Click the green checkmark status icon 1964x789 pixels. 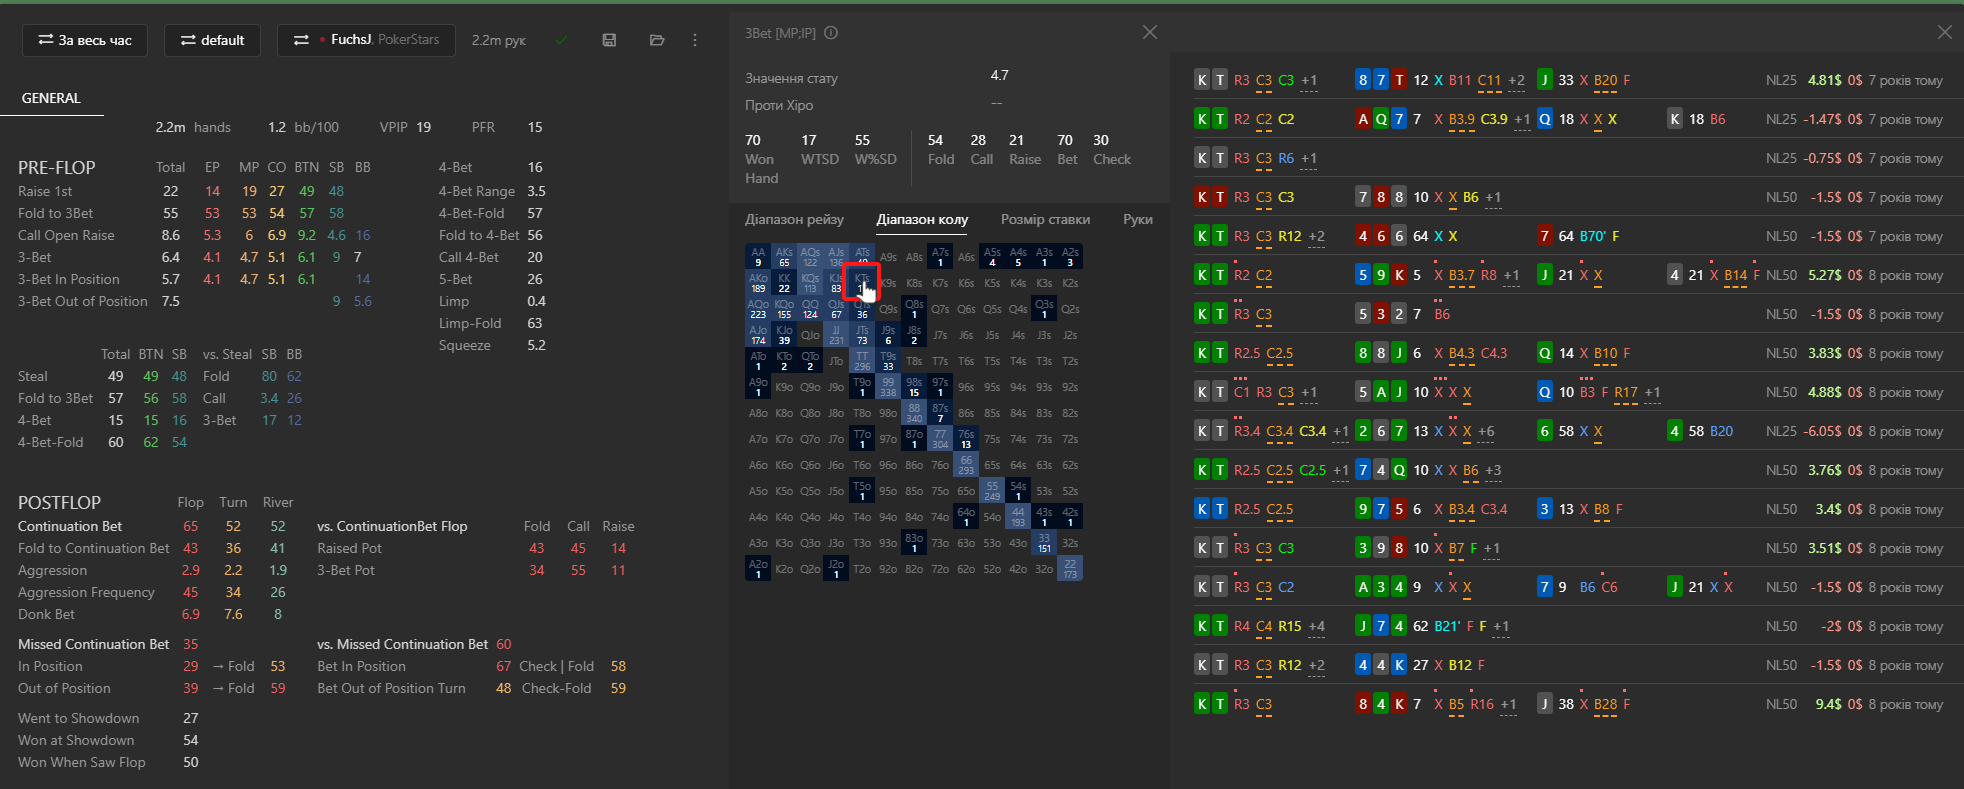click(561, 40)
